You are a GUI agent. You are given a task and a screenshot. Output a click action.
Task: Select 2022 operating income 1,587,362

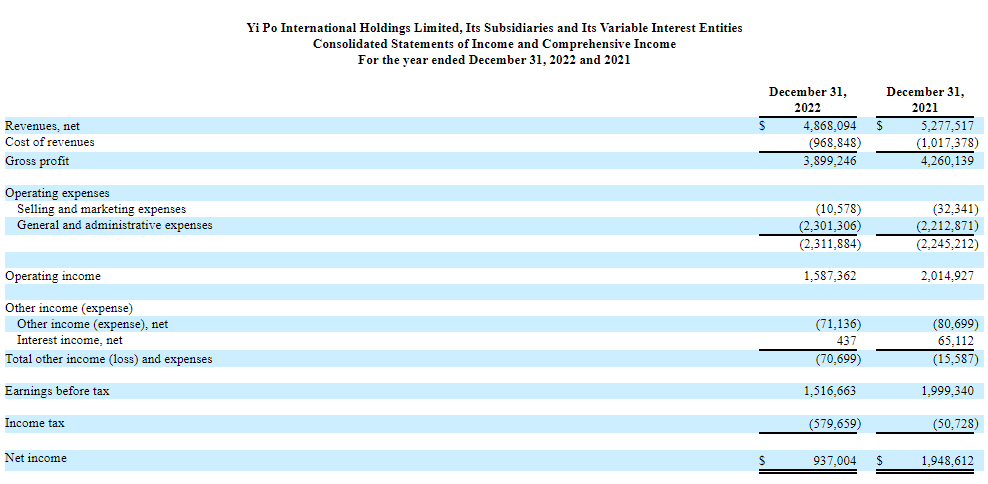pyautogui.click(x=830, y=276)
